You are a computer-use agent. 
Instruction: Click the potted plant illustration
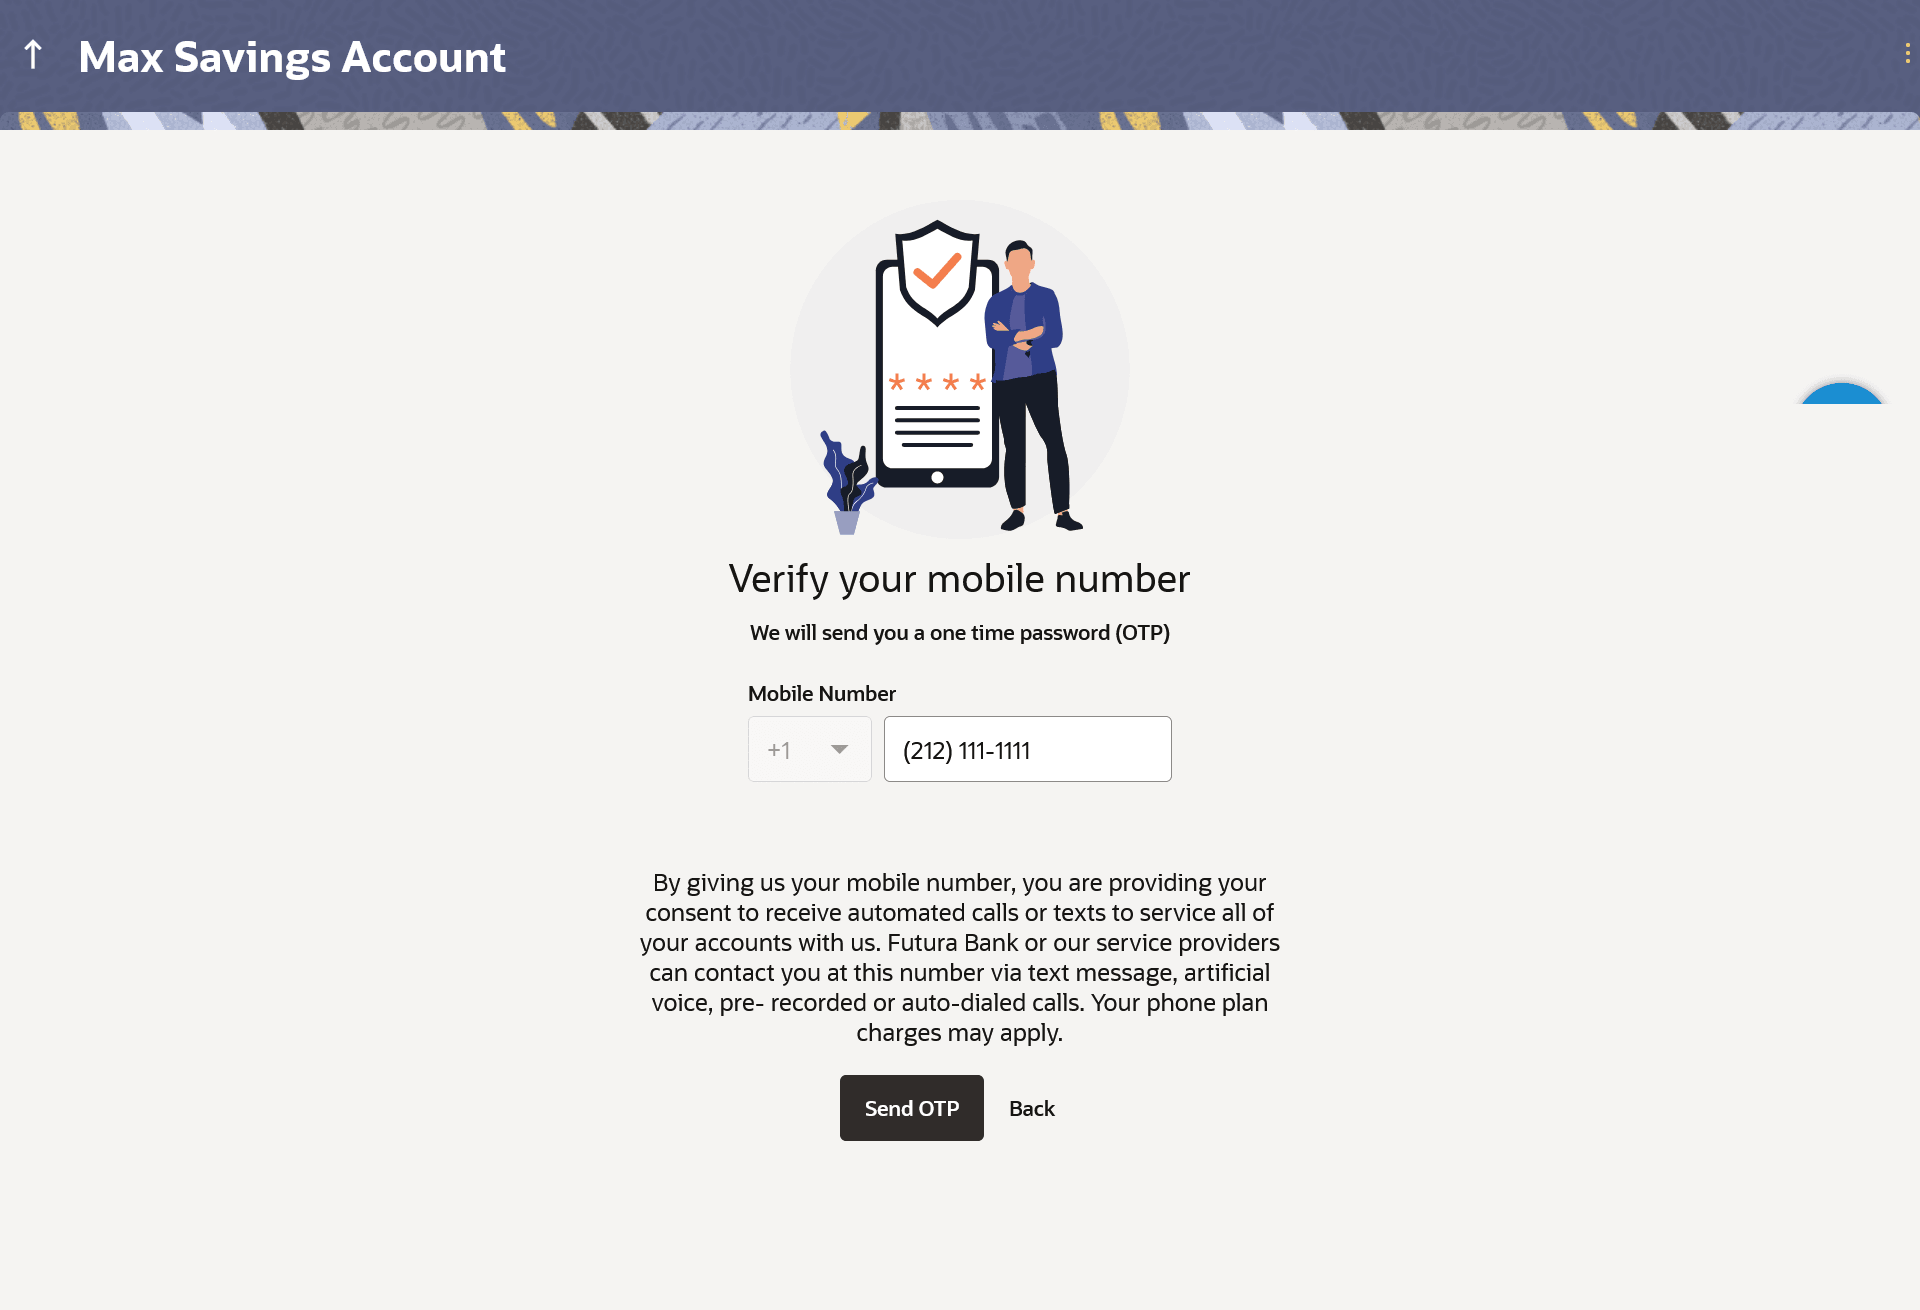click(x=848, y=482)
